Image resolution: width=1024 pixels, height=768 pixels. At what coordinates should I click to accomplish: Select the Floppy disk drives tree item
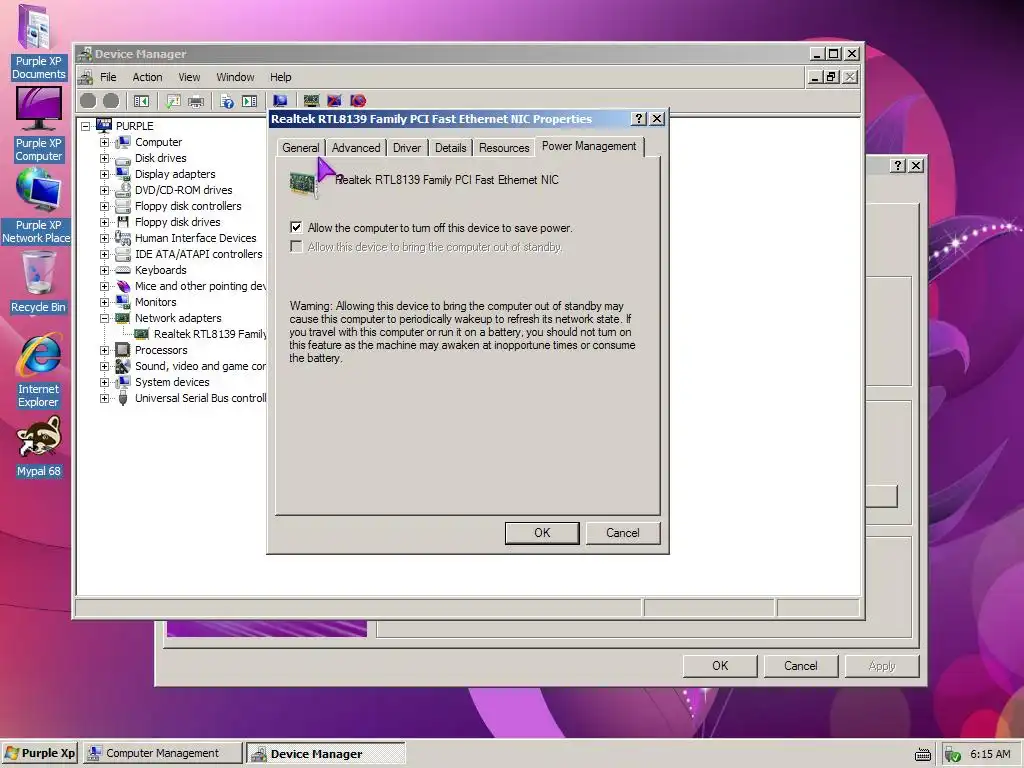[178, 222]
